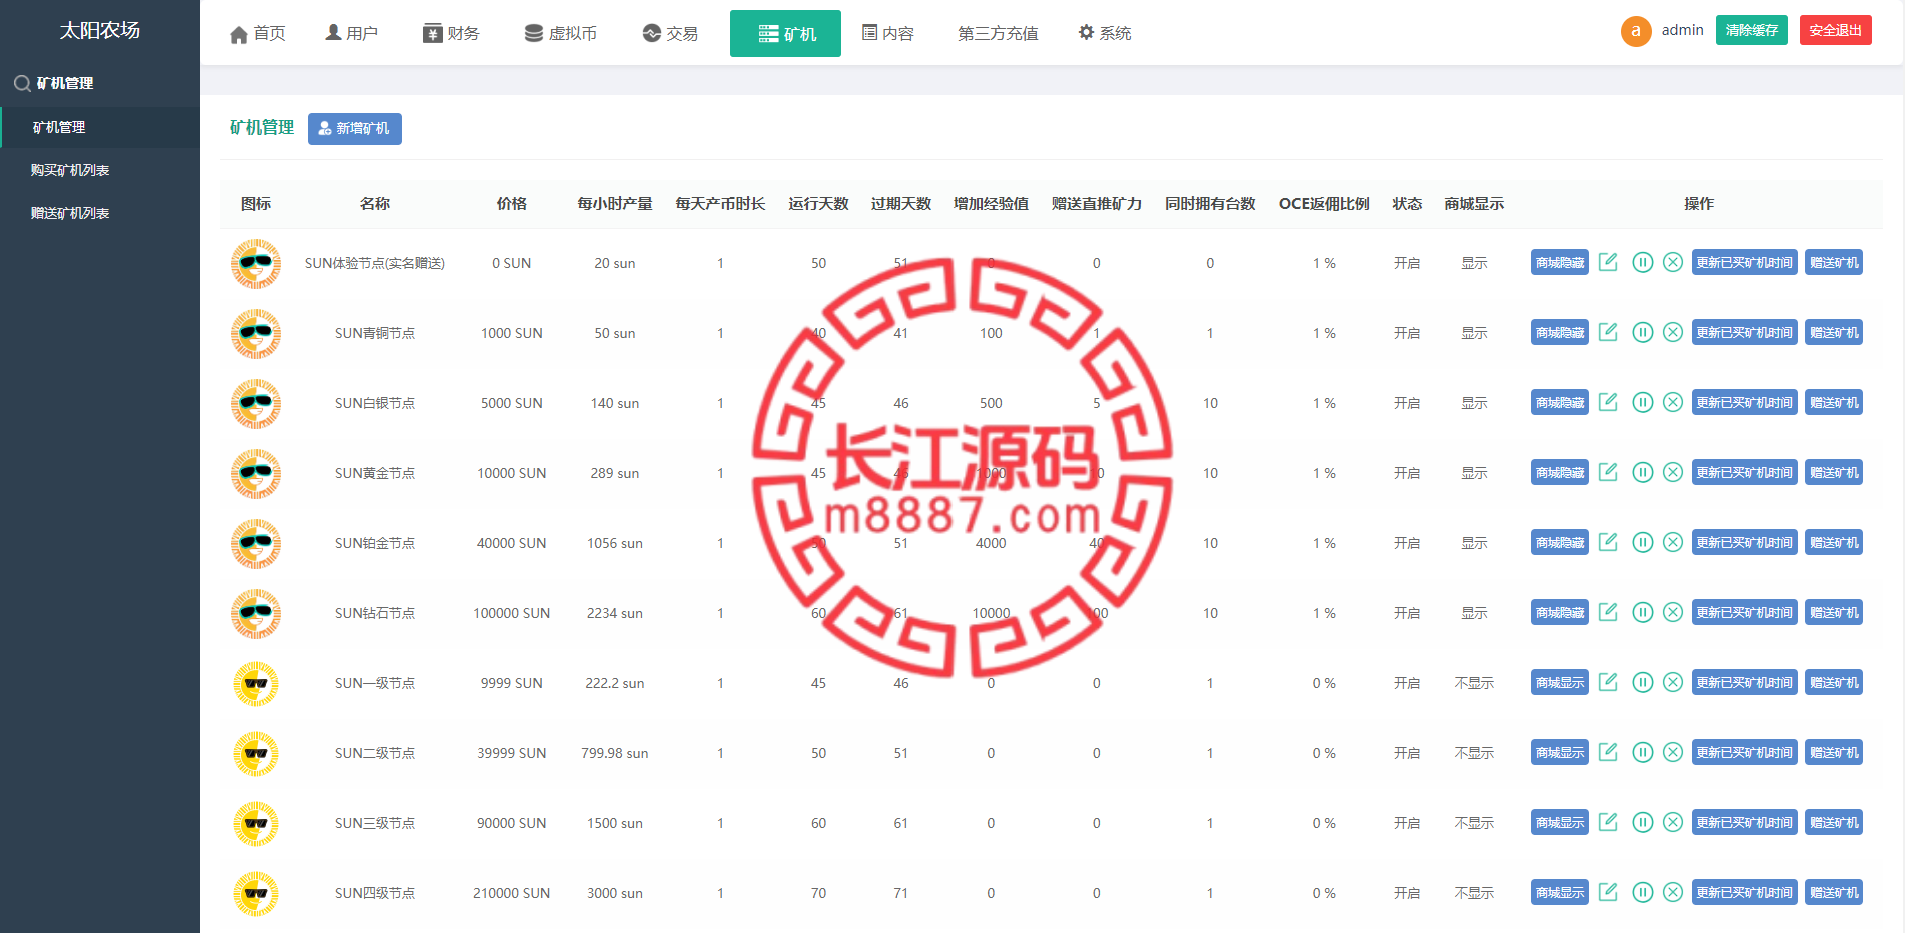Toggle 商城显示 for SUN三级节点 row
The image size is (1905, 933).
(x=1560, y=823)
